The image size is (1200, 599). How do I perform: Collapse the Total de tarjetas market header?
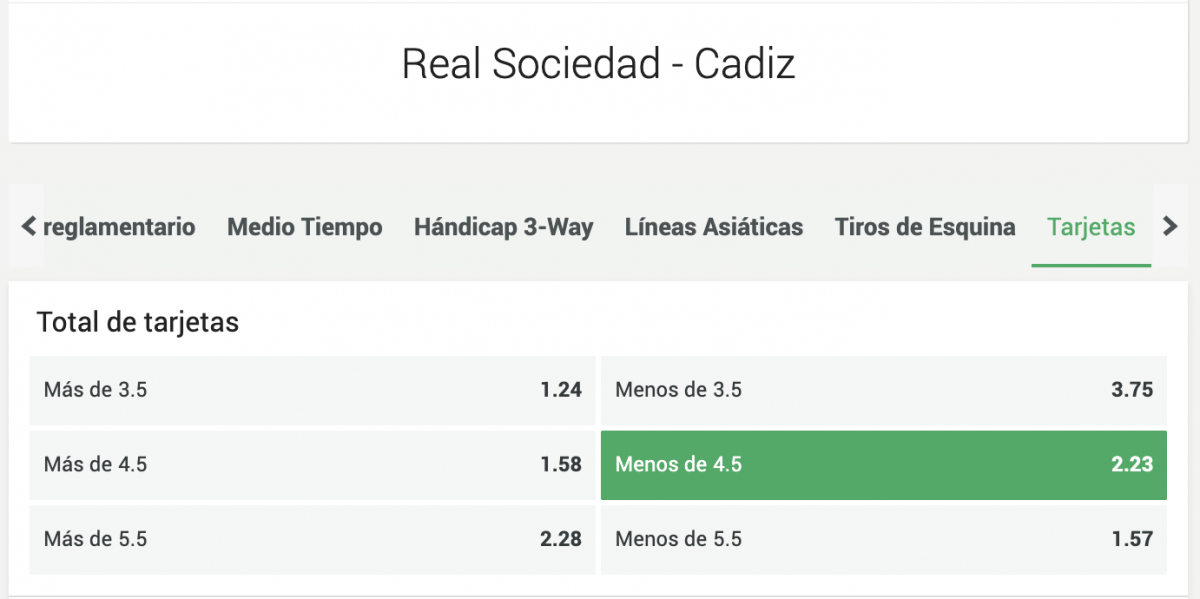138,323
